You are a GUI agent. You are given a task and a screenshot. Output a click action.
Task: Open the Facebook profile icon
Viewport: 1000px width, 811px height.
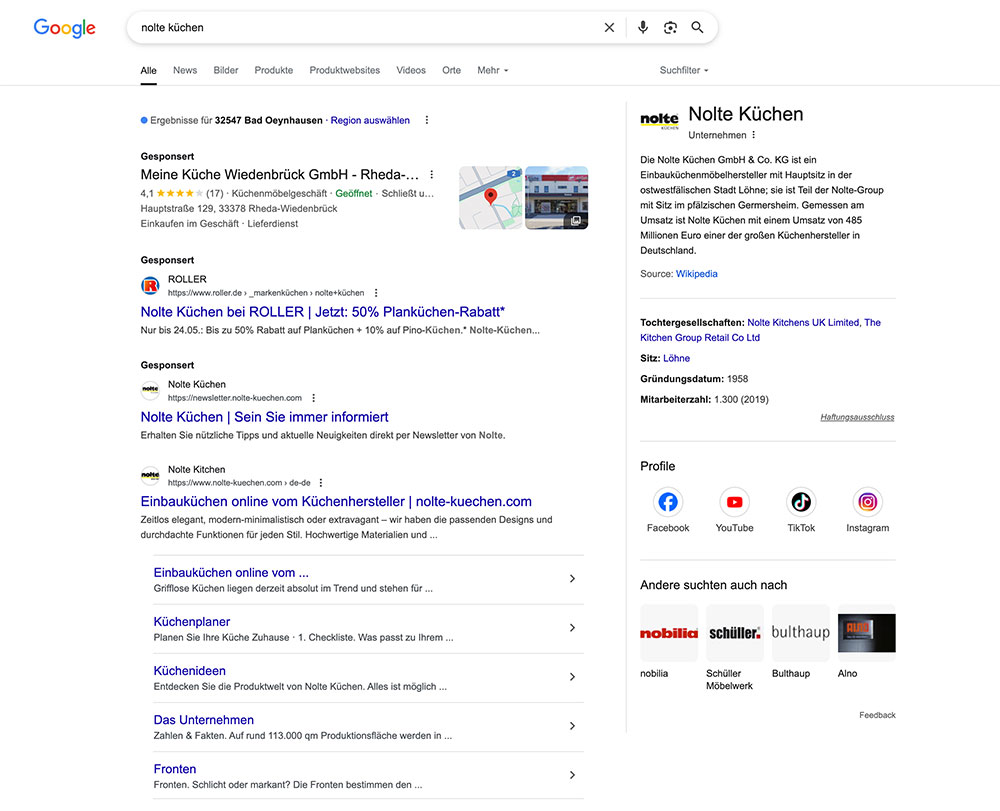668,502
